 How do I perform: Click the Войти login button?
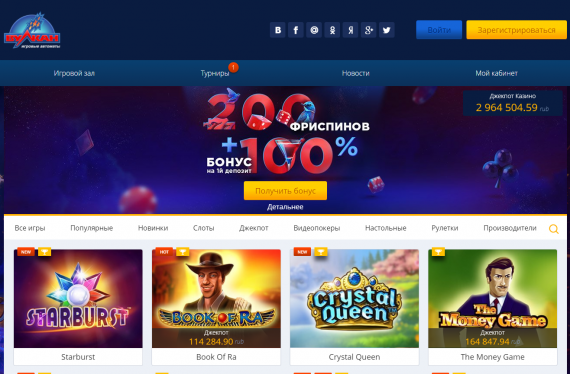(x=439, y=30)
